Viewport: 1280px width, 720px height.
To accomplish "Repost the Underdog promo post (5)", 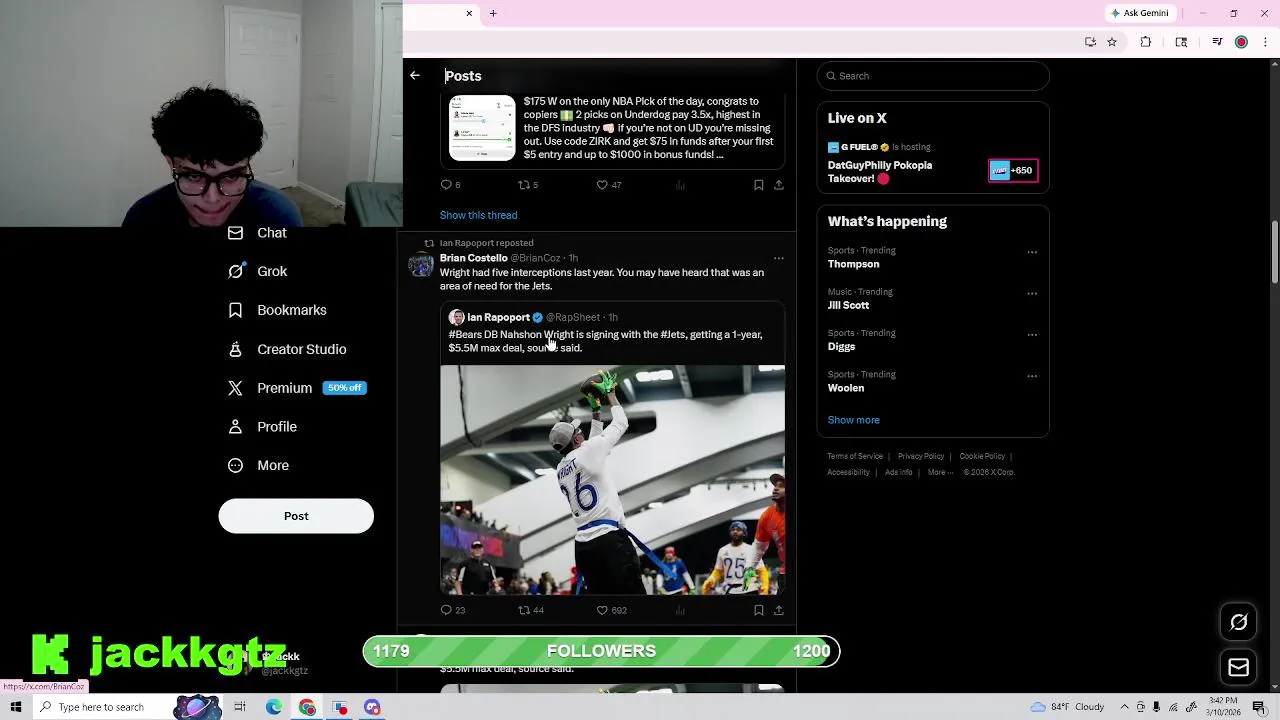I will tap(528, 185).
